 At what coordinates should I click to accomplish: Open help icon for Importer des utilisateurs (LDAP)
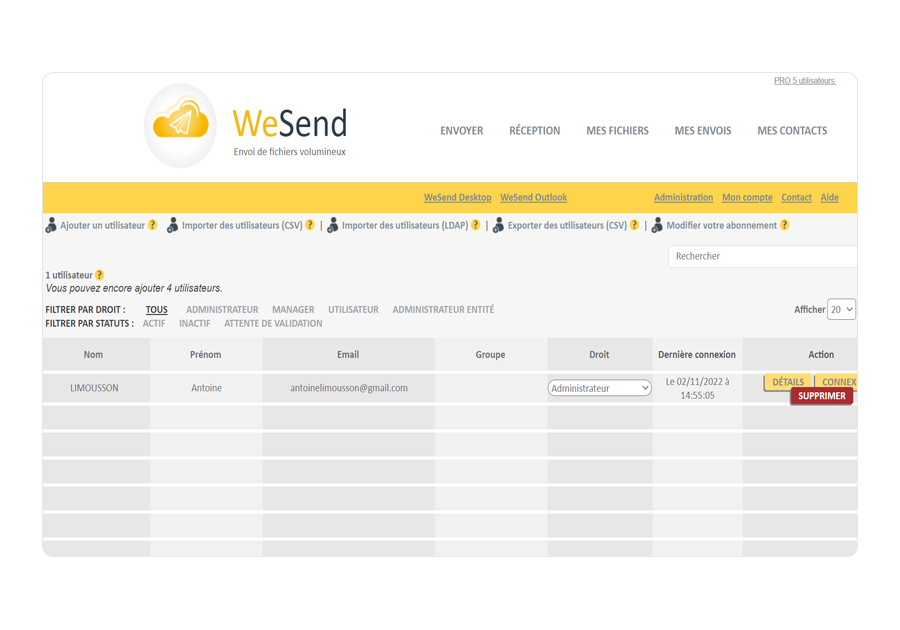coord(475,225)
